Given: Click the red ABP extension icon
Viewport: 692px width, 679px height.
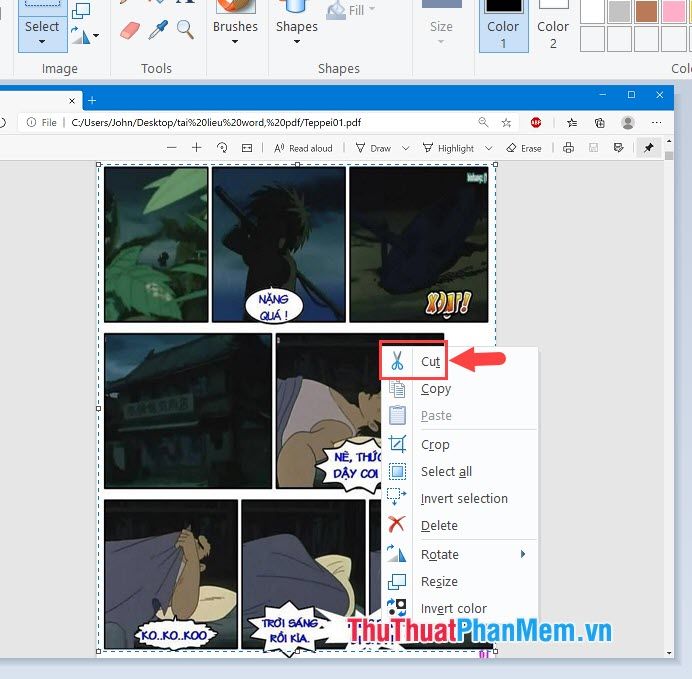Looking at the screenshot, I should coord(536,123).
